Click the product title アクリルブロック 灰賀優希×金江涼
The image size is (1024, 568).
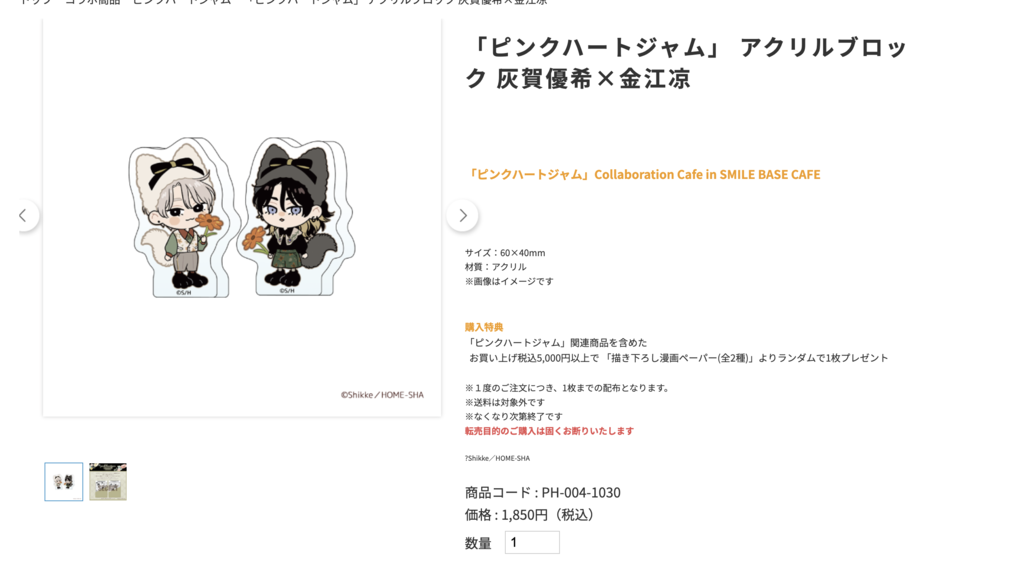686,63
